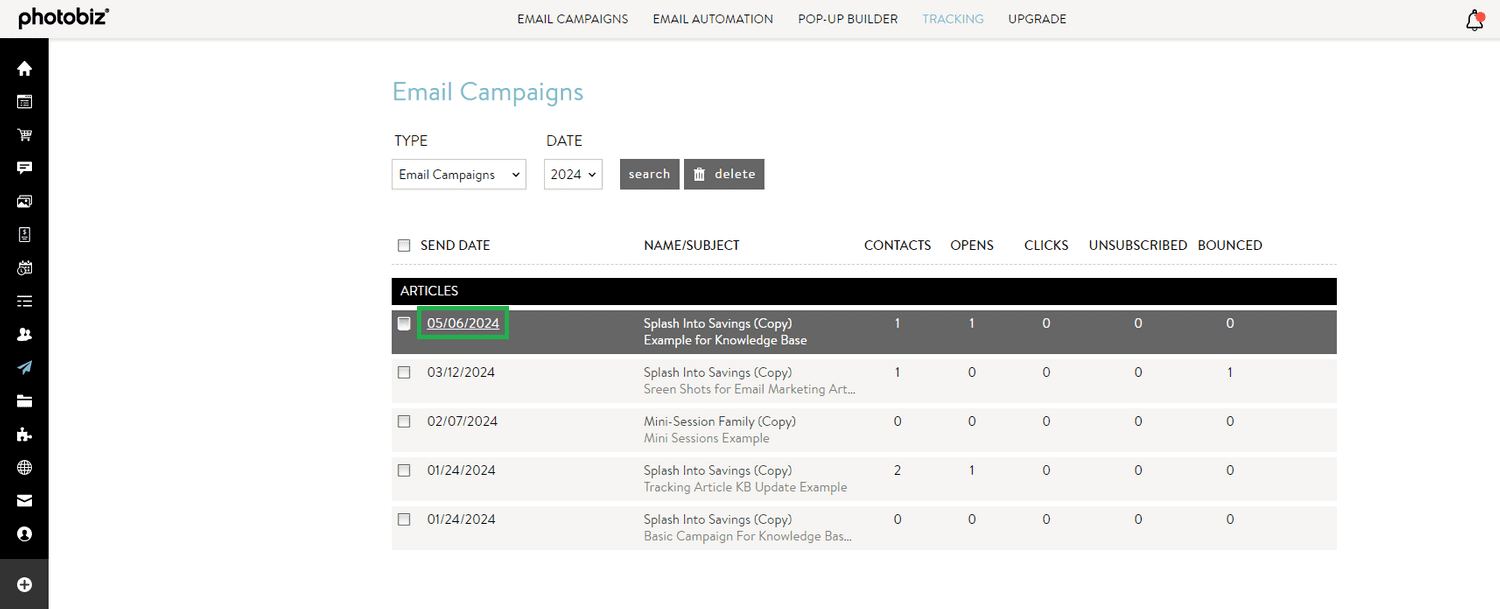
Task: Open the shopping cart section
Action: tap(24, 134)
